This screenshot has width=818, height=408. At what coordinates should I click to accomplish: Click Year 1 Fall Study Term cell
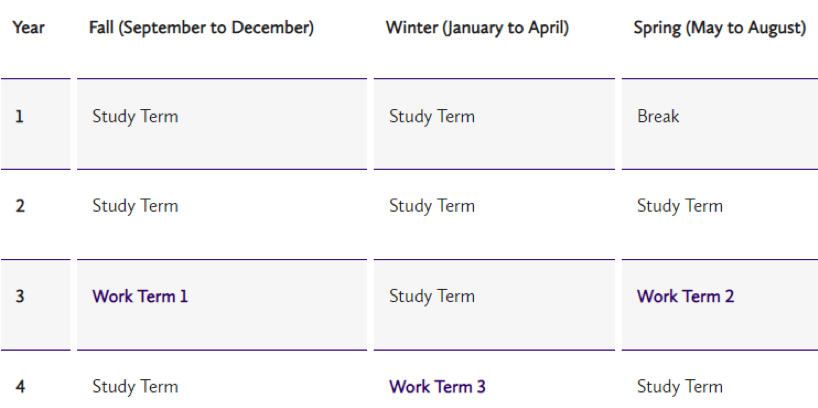[135, 116]
